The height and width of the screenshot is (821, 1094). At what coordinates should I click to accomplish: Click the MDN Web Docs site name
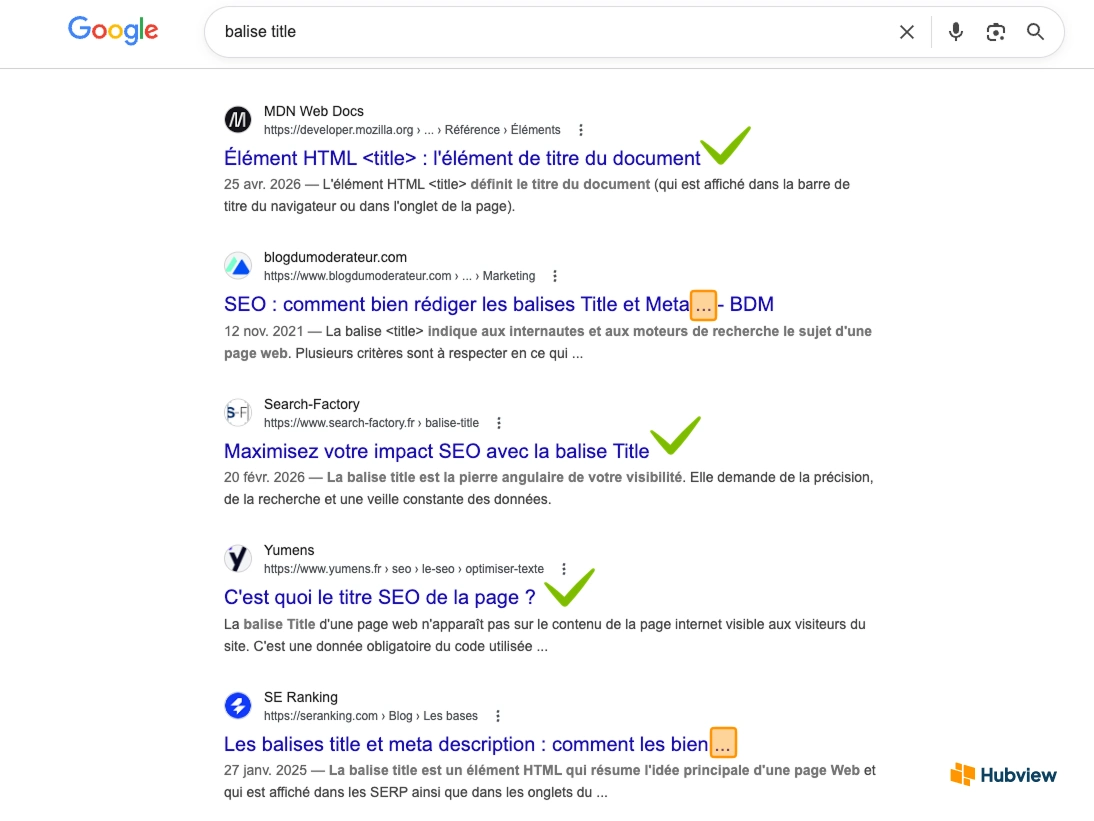coord(313,112)
